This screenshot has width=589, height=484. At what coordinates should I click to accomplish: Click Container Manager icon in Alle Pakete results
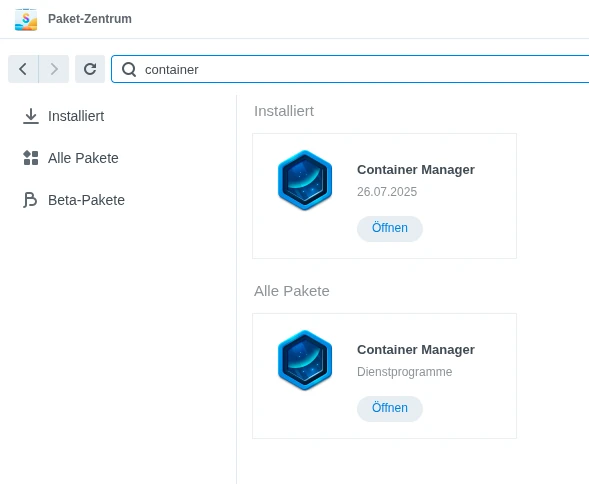click(x=305, y=360)
